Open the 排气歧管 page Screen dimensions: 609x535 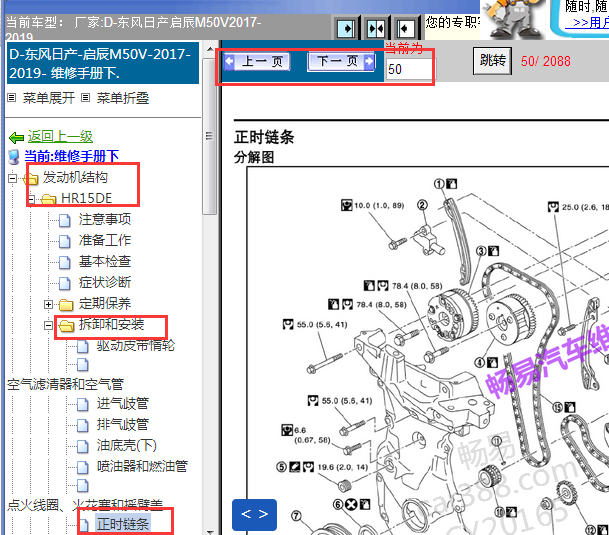[123, 424]
